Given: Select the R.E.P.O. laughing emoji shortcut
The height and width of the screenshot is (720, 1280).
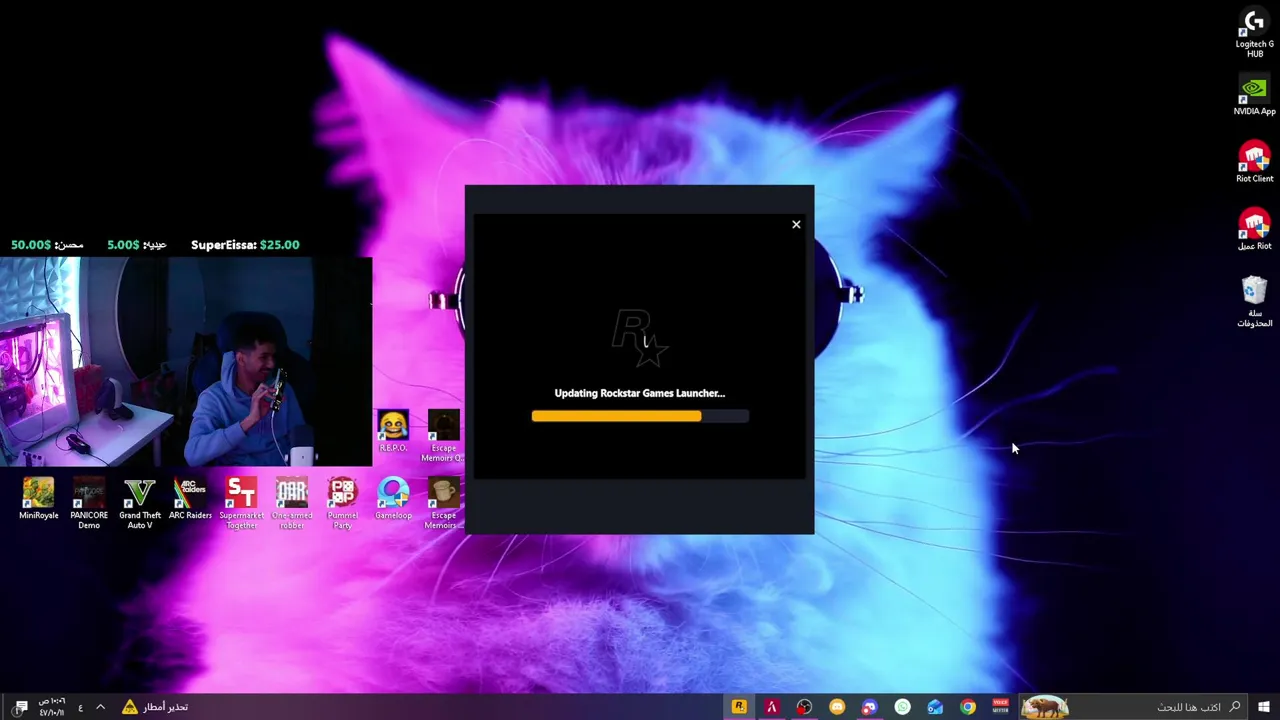Looking at the screenshot, I should pyautogui.click(x=393, y=432).
